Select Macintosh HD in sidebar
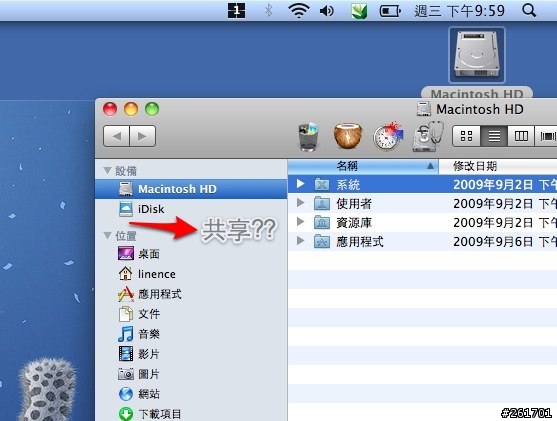This screenshot has width=557, height=421. point(191,189)
